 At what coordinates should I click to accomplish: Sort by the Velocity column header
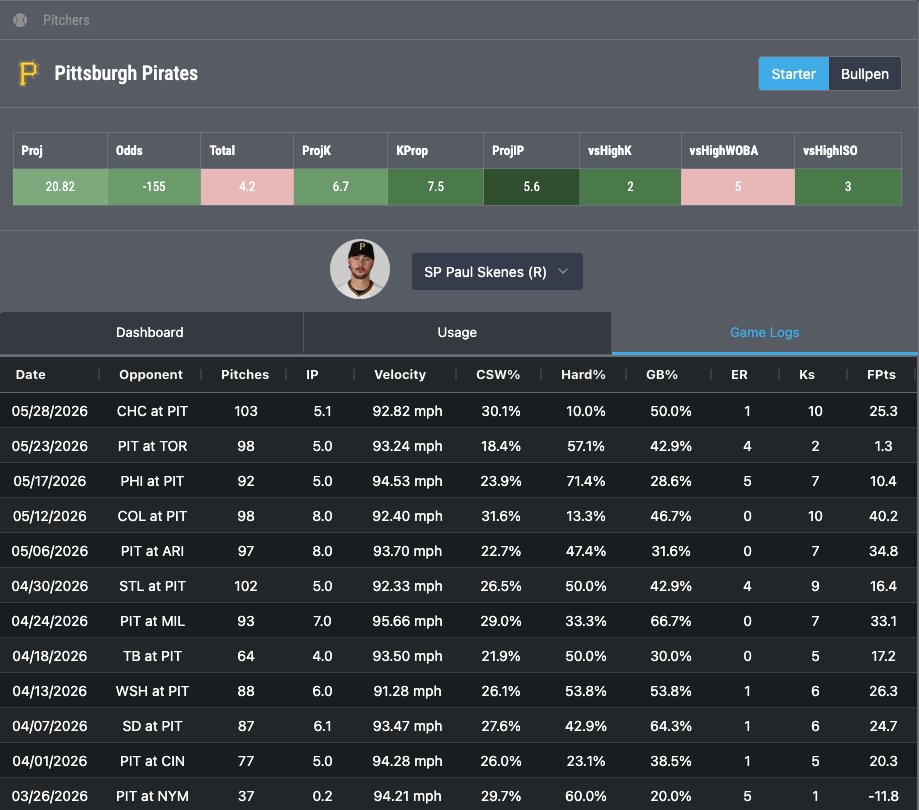(x=400, y=375)
